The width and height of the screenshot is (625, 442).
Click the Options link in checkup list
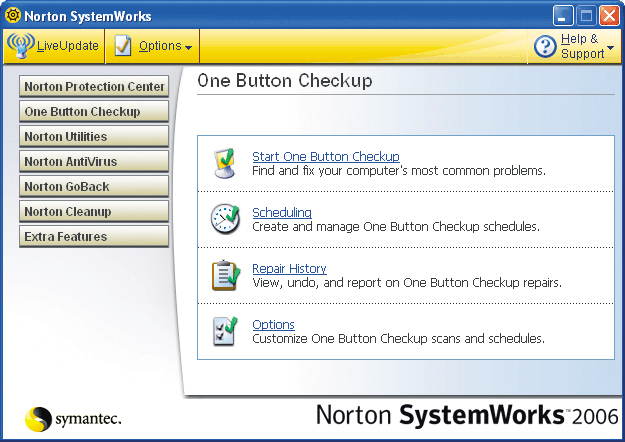point(273,324)
